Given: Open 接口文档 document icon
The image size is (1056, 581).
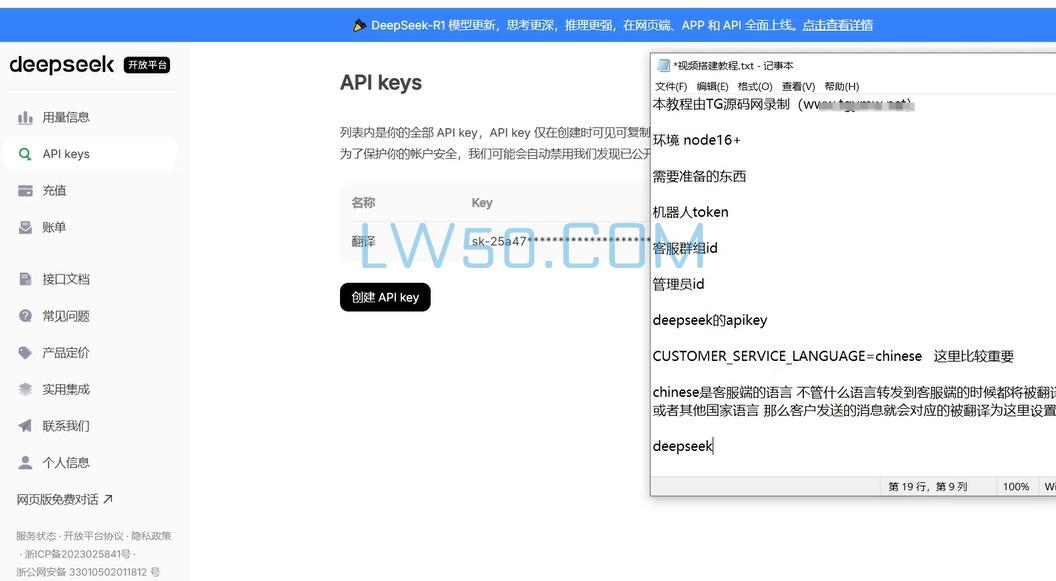Looking at the screenshot, I should coord(25,278).
